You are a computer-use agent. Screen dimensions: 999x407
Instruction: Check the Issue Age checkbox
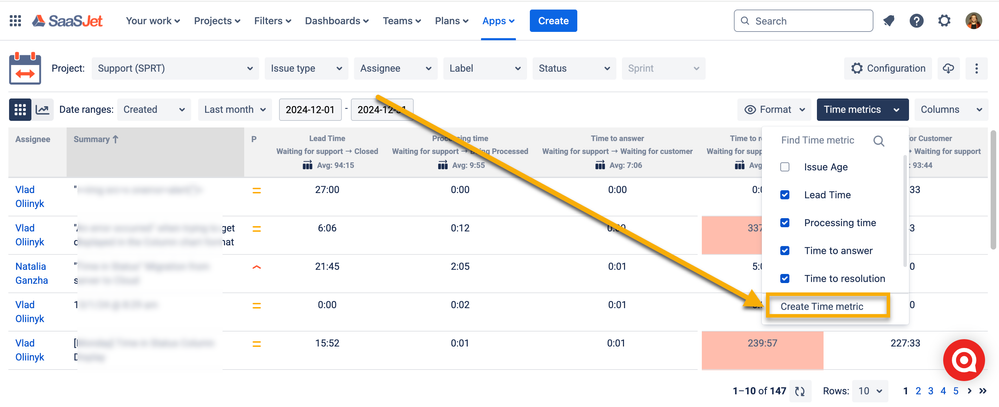pyautogui.click(x=785, y=167)
